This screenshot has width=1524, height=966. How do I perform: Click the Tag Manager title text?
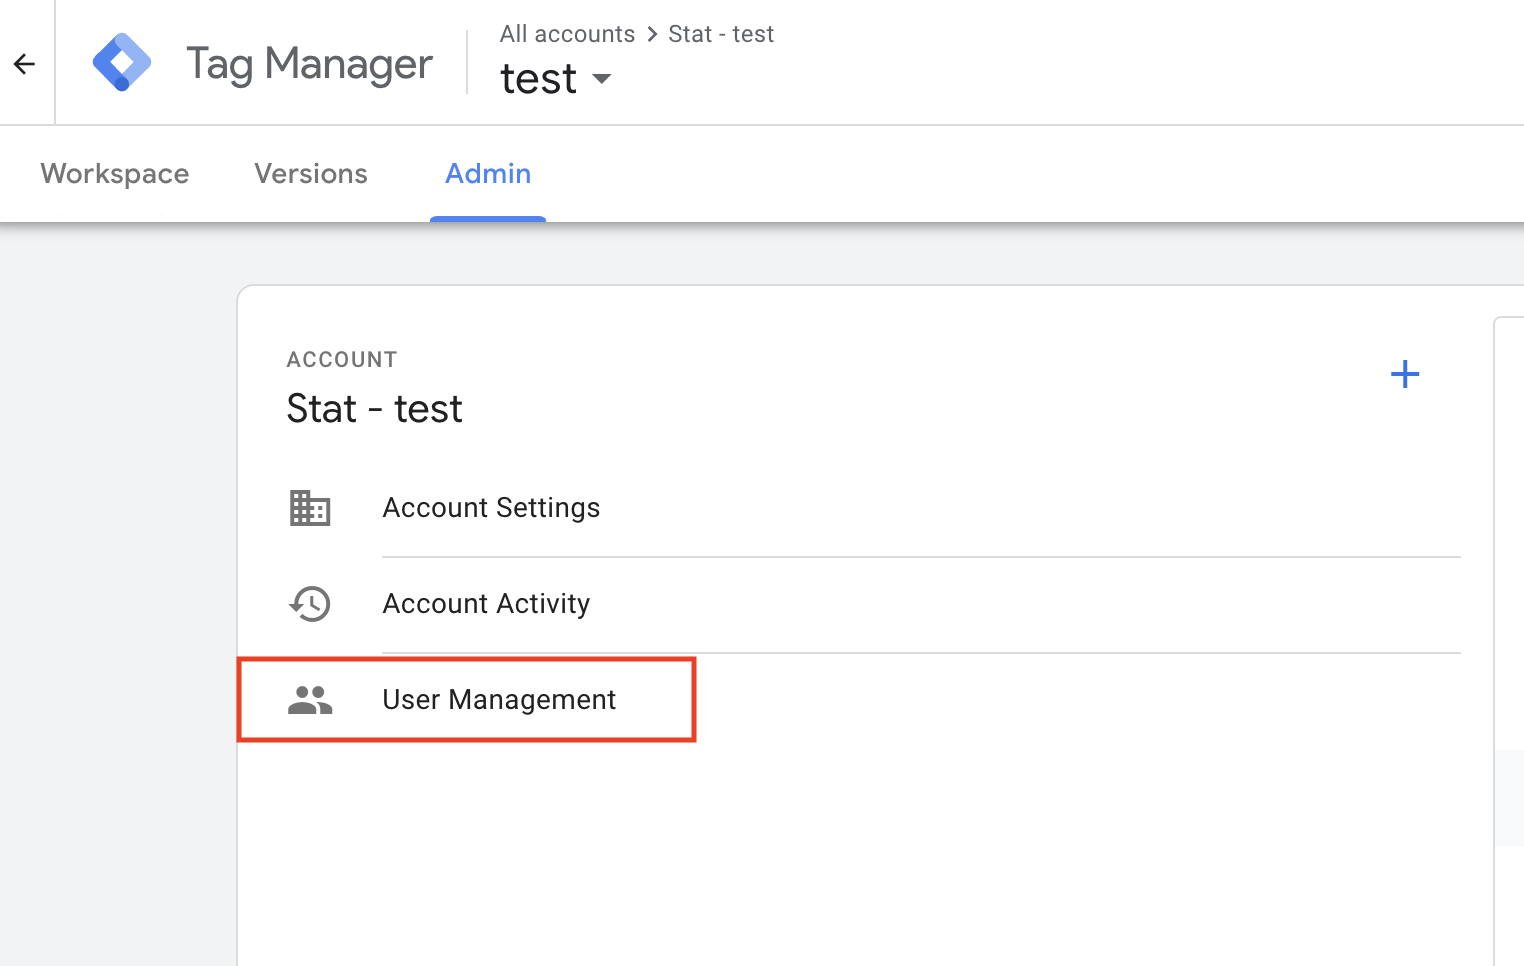309,64
